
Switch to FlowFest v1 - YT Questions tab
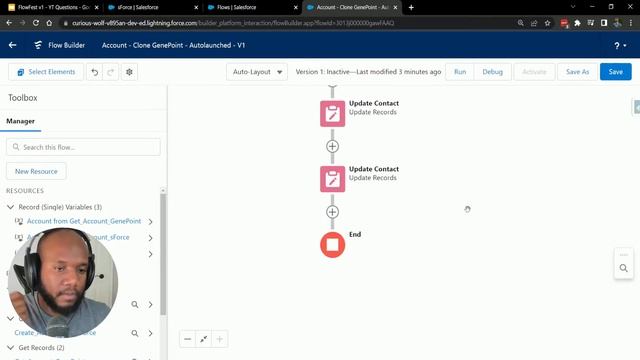52,7
